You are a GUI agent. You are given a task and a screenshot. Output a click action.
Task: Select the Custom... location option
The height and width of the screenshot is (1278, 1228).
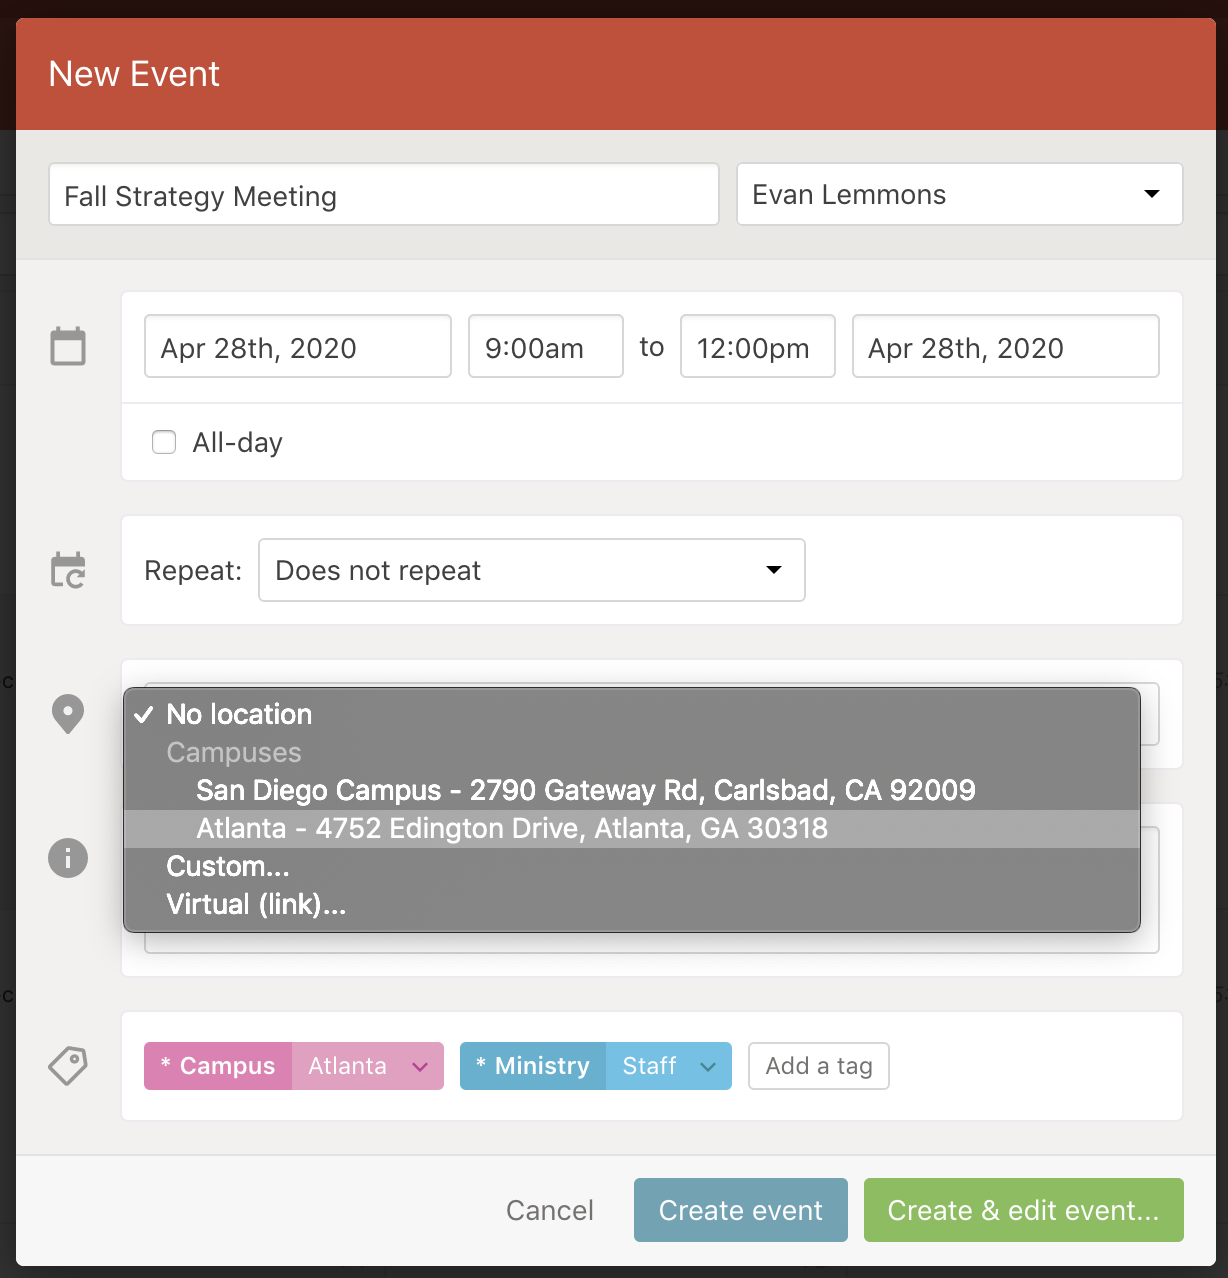(228, 866)
